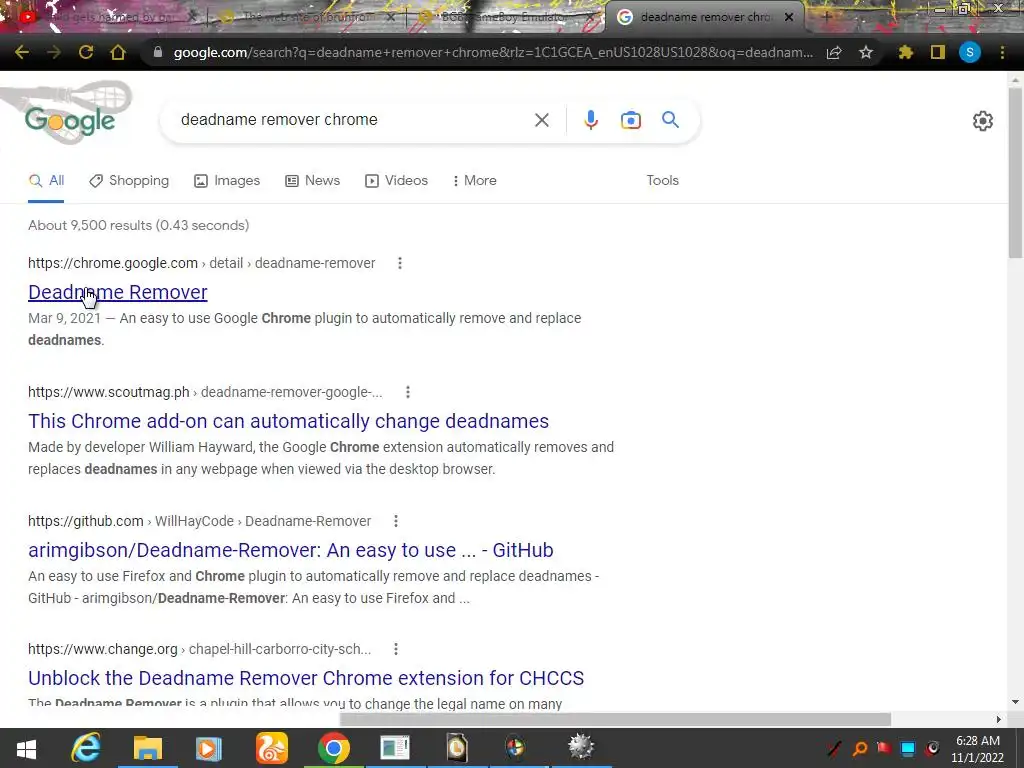Click the site lock icon in address bar
This screenshot has height=768, width=1024.
pos(157,52)
